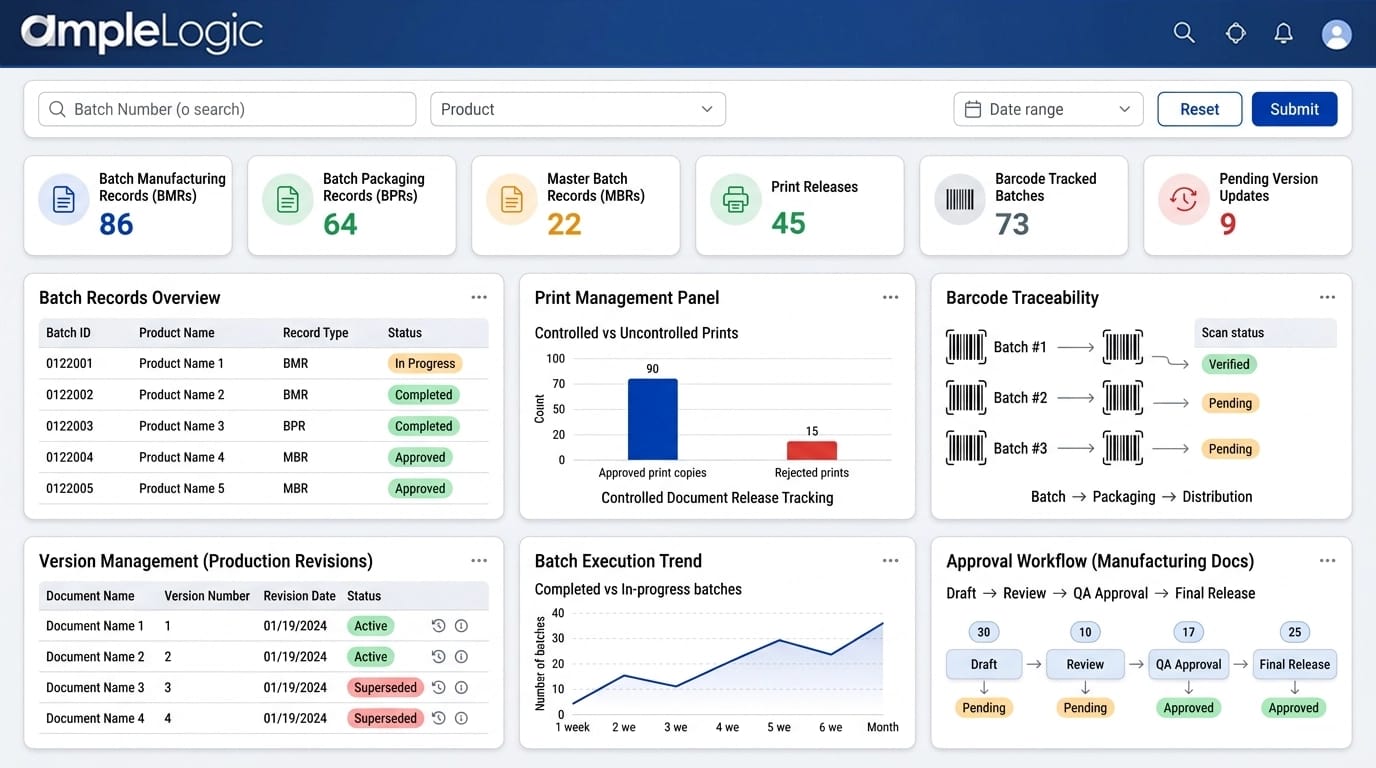Click the Pending Version Updates clock icon

click(x=1184, y=199)
